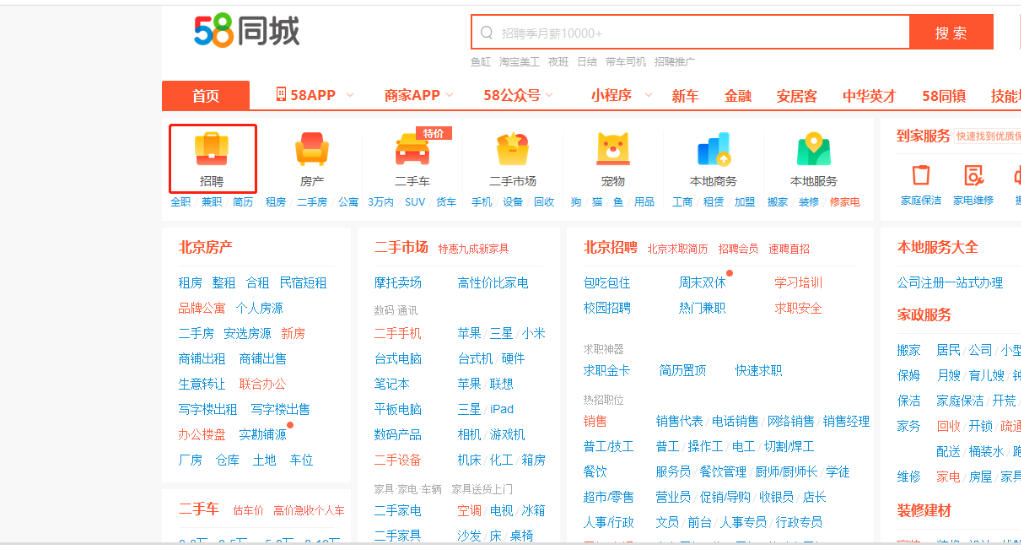Select the 首页 tab
The height and width of the screenshot is (545, 1021).
(x=206, y=96)
